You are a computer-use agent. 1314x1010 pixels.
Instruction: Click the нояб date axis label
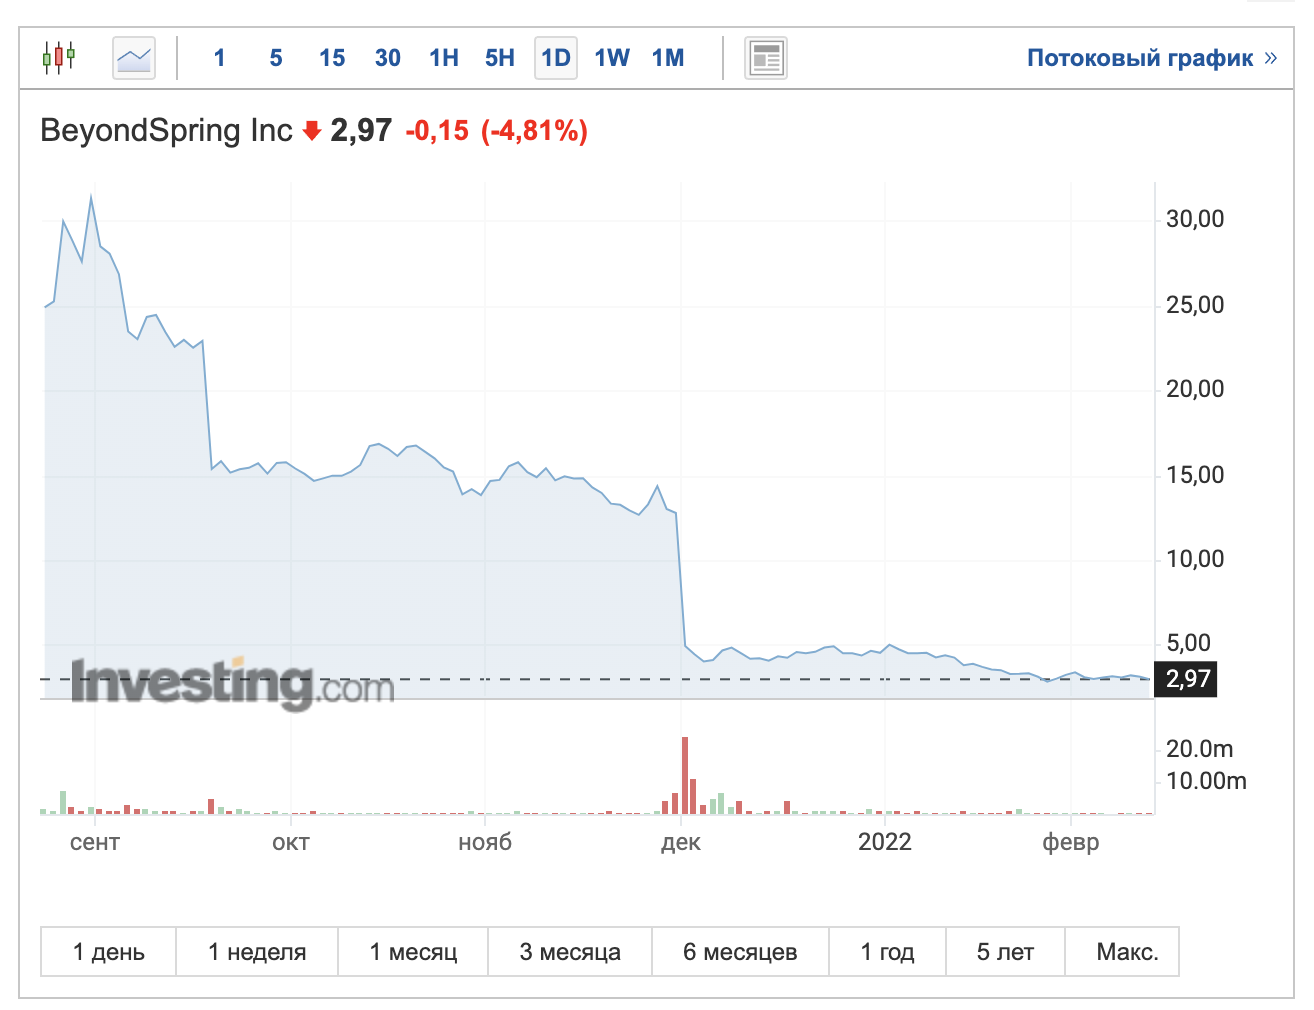[485, 842]
